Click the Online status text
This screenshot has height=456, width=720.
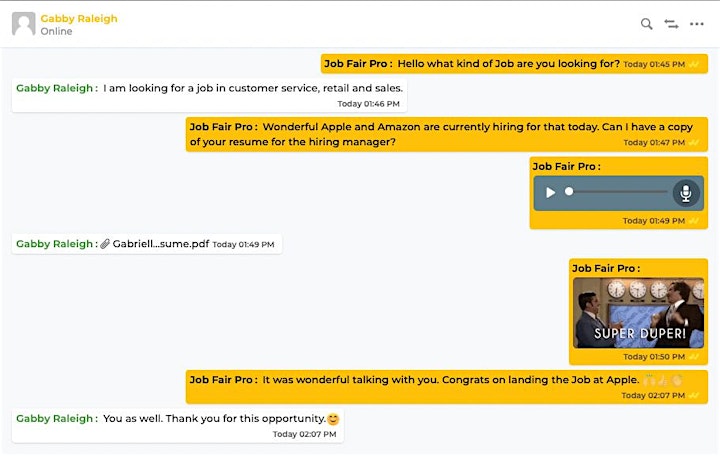tap(56, 31)
